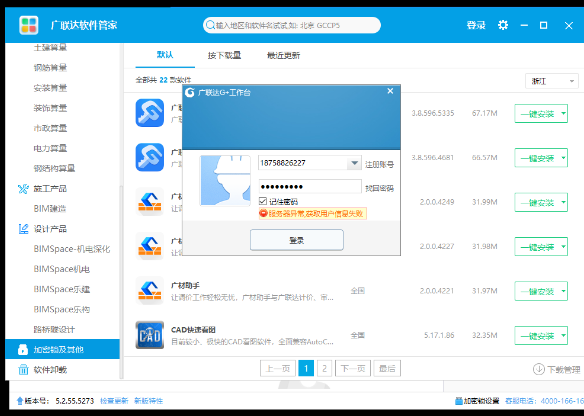Click the 加密锁设置 icon in status bar
This screenshot has height=416, width=584.
click(x=458, y=401)
